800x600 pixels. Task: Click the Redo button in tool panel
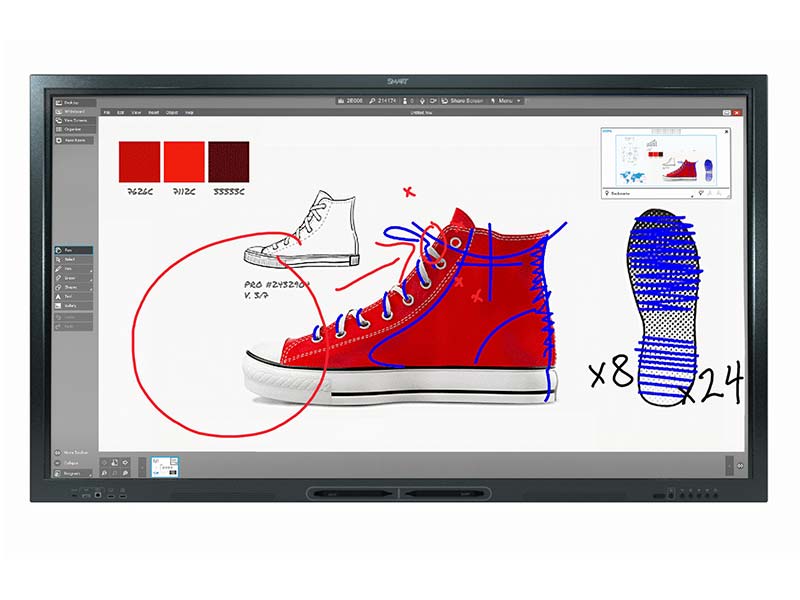point(73,327)
